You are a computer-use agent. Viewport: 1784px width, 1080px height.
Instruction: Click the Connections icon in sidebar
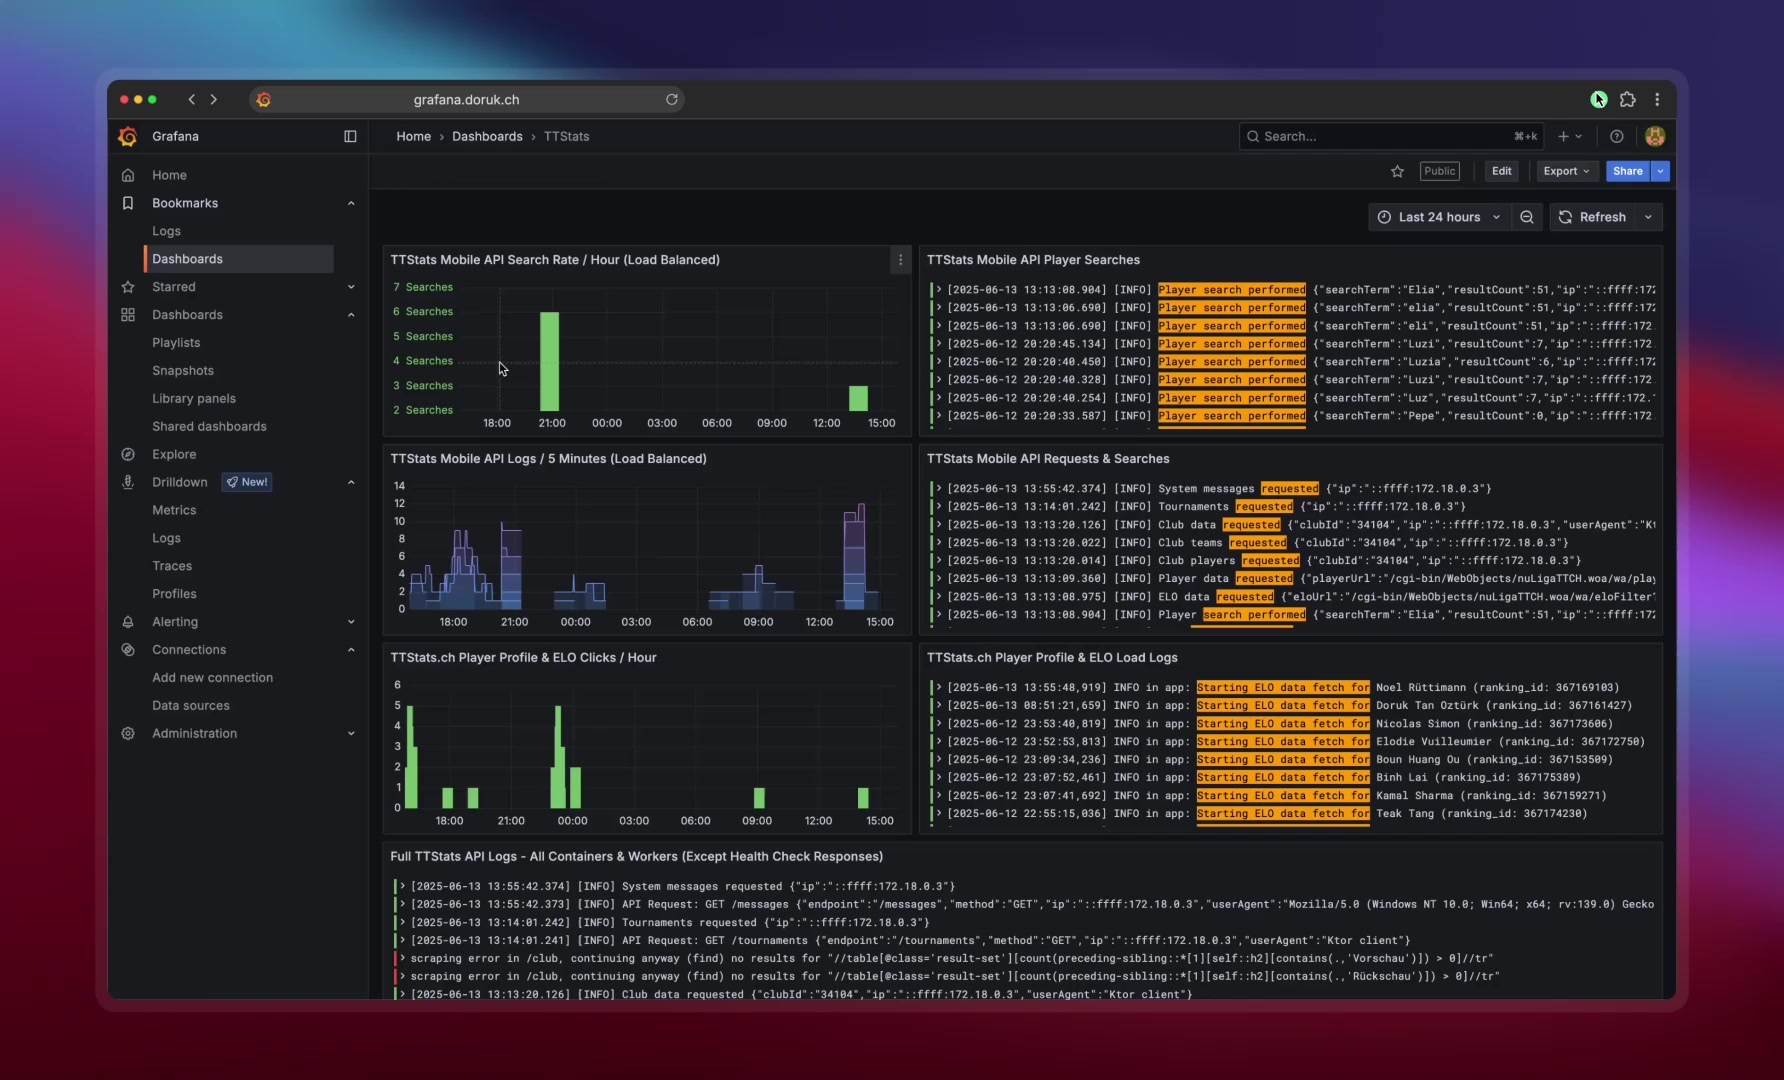128,650
